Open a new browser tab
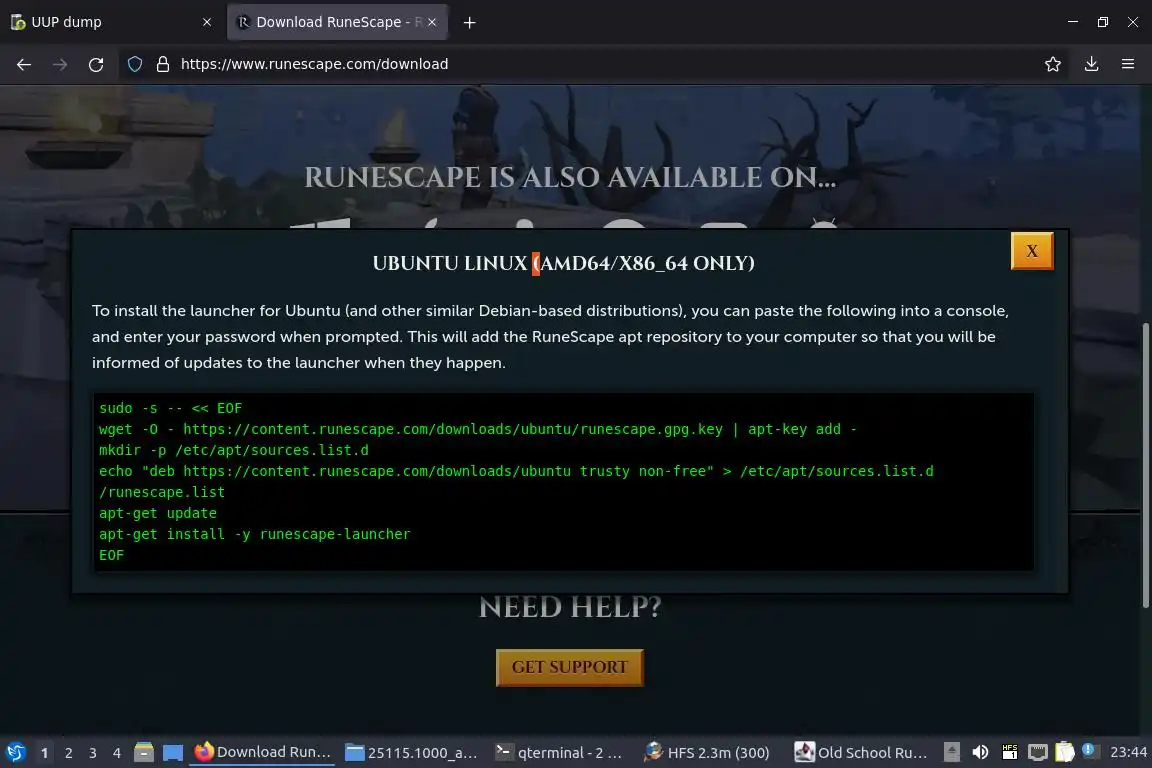Viewport: 1152px width, 768px height. (469, 23)
